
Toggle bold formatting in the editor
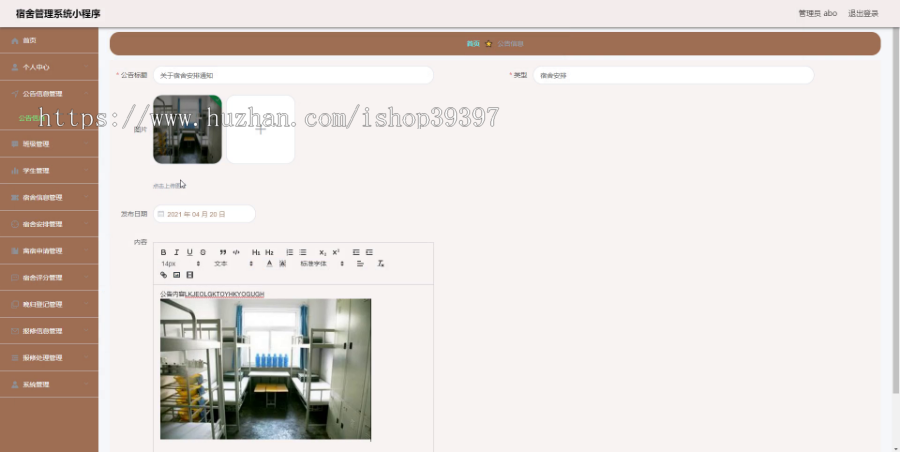164,252
